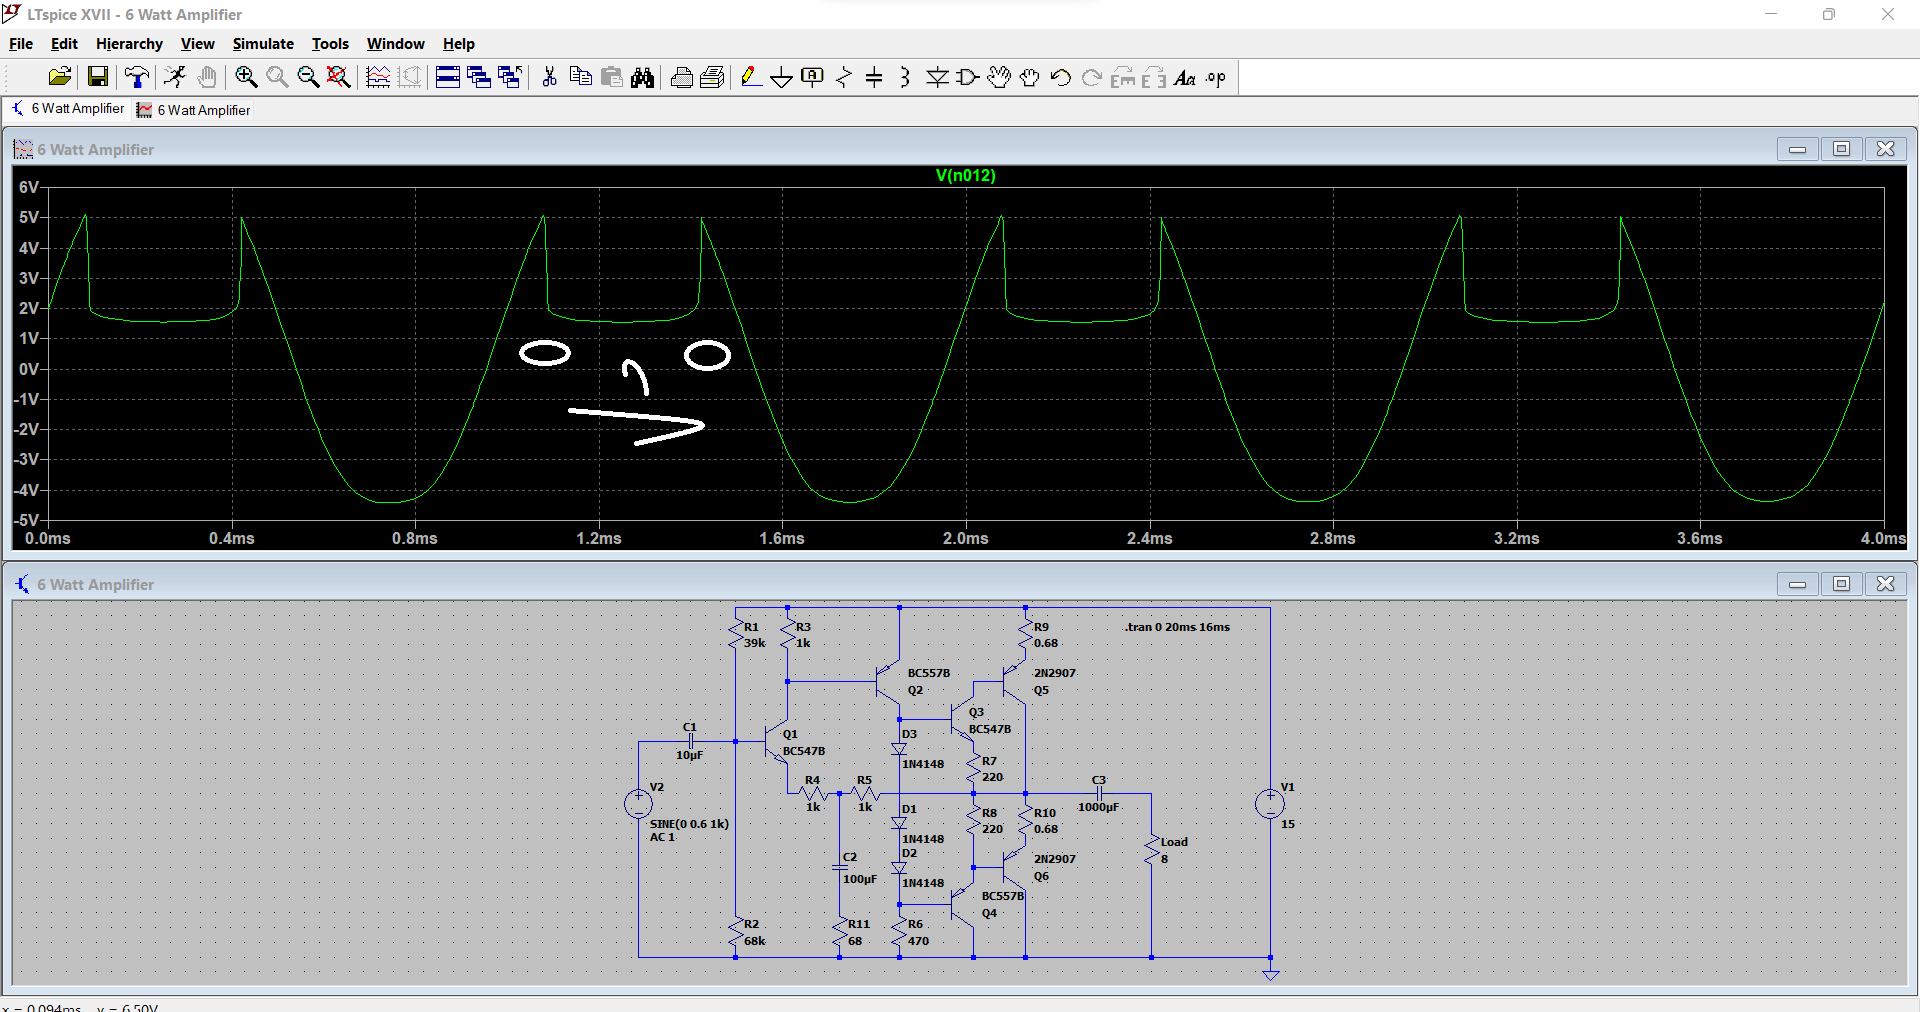1920x1012 pixels.
Task: Open a file with the folder icon
Action: click(60, 77)
